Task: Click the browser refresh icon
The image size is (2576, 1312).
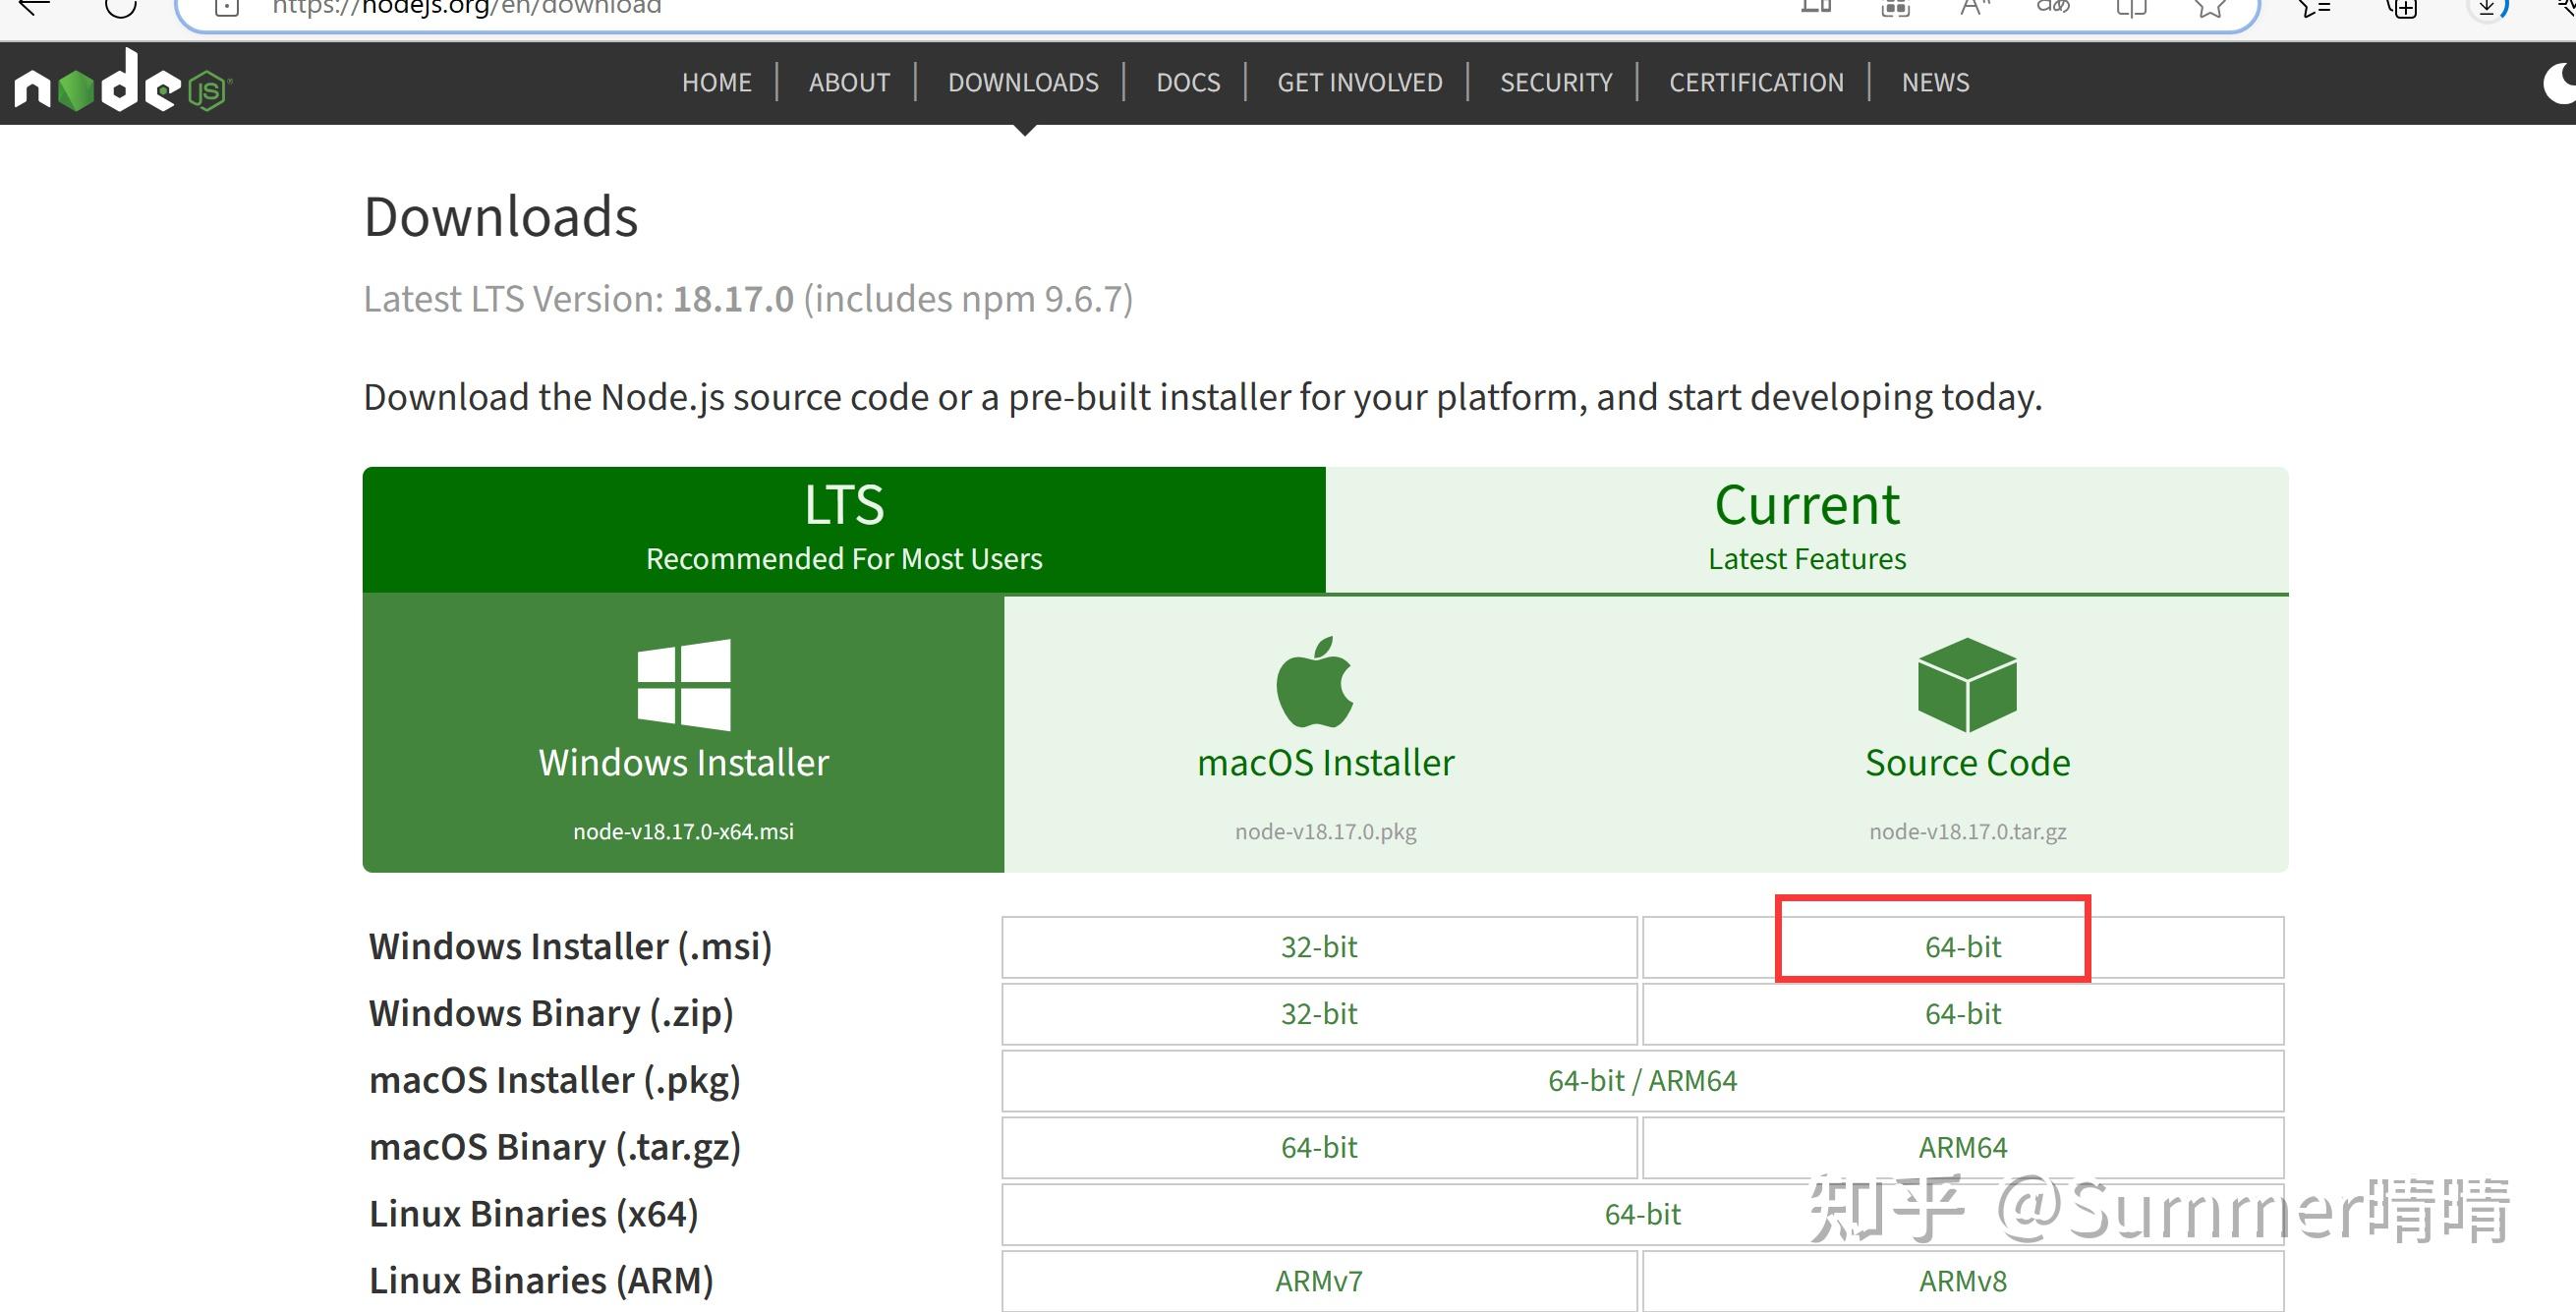Action: click(121, 8)
